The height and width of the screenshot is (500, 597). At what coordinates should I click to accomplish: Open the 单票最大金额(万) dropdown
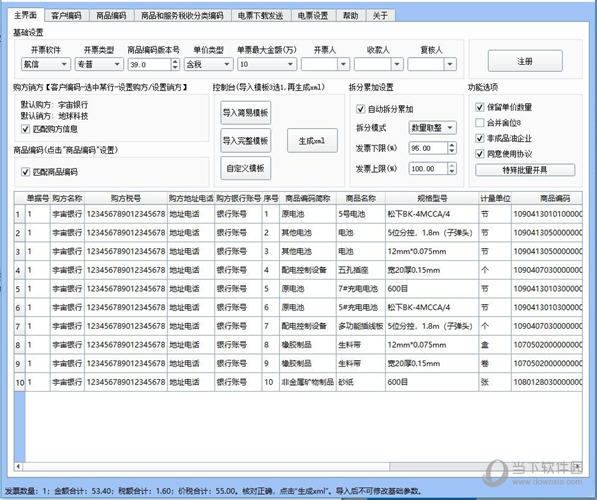267,64
